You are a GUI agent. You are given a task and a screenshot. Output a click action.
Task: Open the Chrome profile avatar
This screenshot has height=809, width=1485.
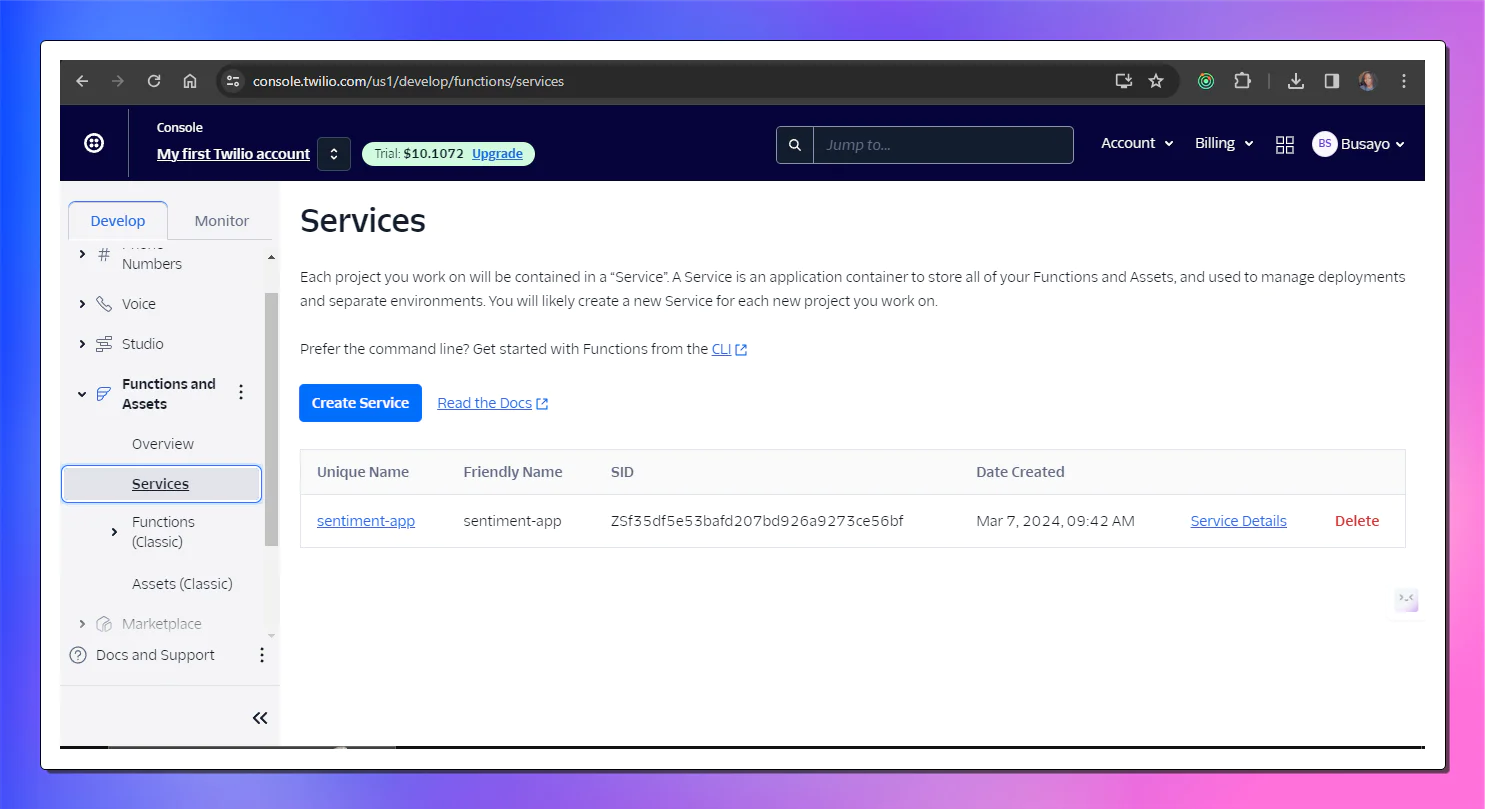point(1368,81)
